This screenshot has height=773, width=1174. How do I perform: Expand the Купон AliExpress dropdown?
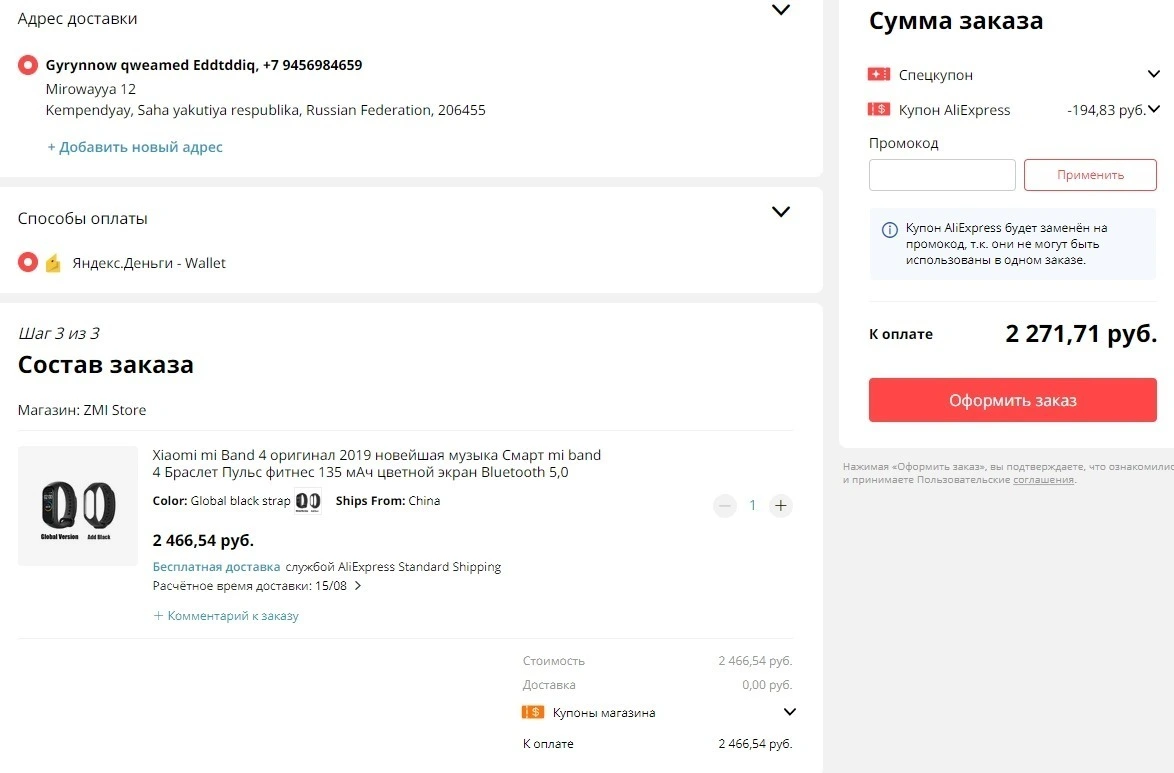tap(1154, 109)
